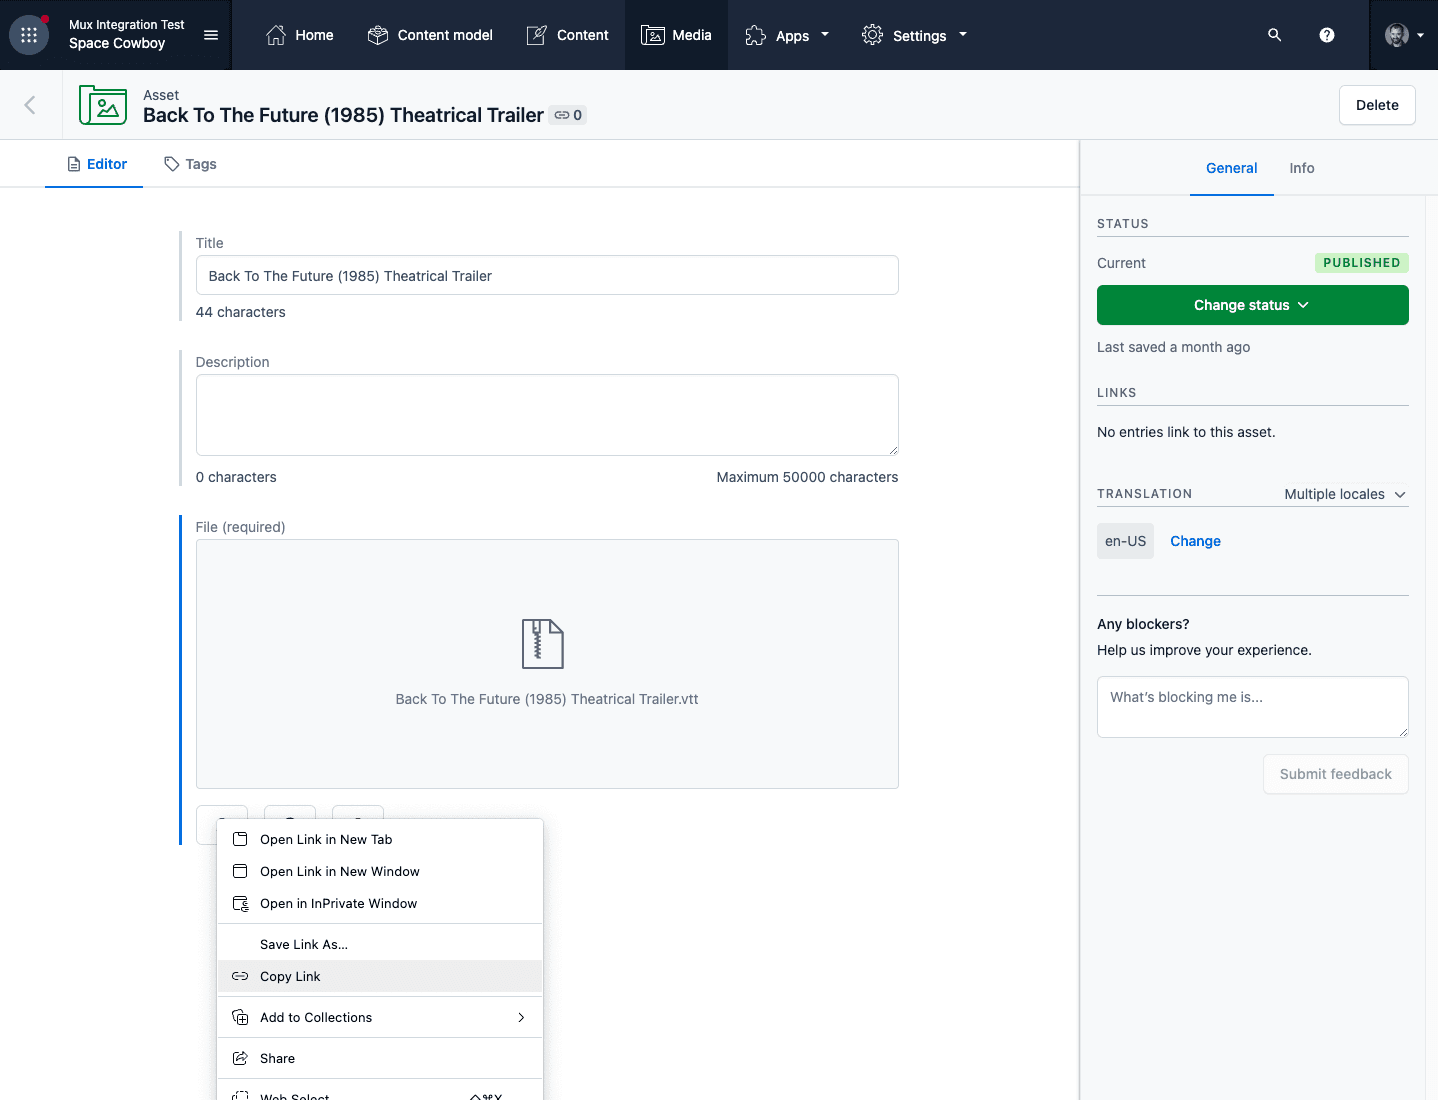
Task: Switch to the Tags tab
Action: tap(190, 164)
